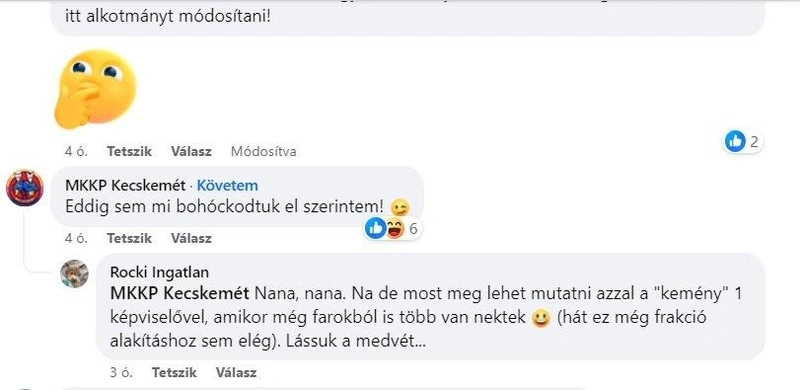Viewport: 800px width, 390px height.
Task: Click the large thinking face emoji sticker
Action: pyautogui.click(x=95, y=89)
